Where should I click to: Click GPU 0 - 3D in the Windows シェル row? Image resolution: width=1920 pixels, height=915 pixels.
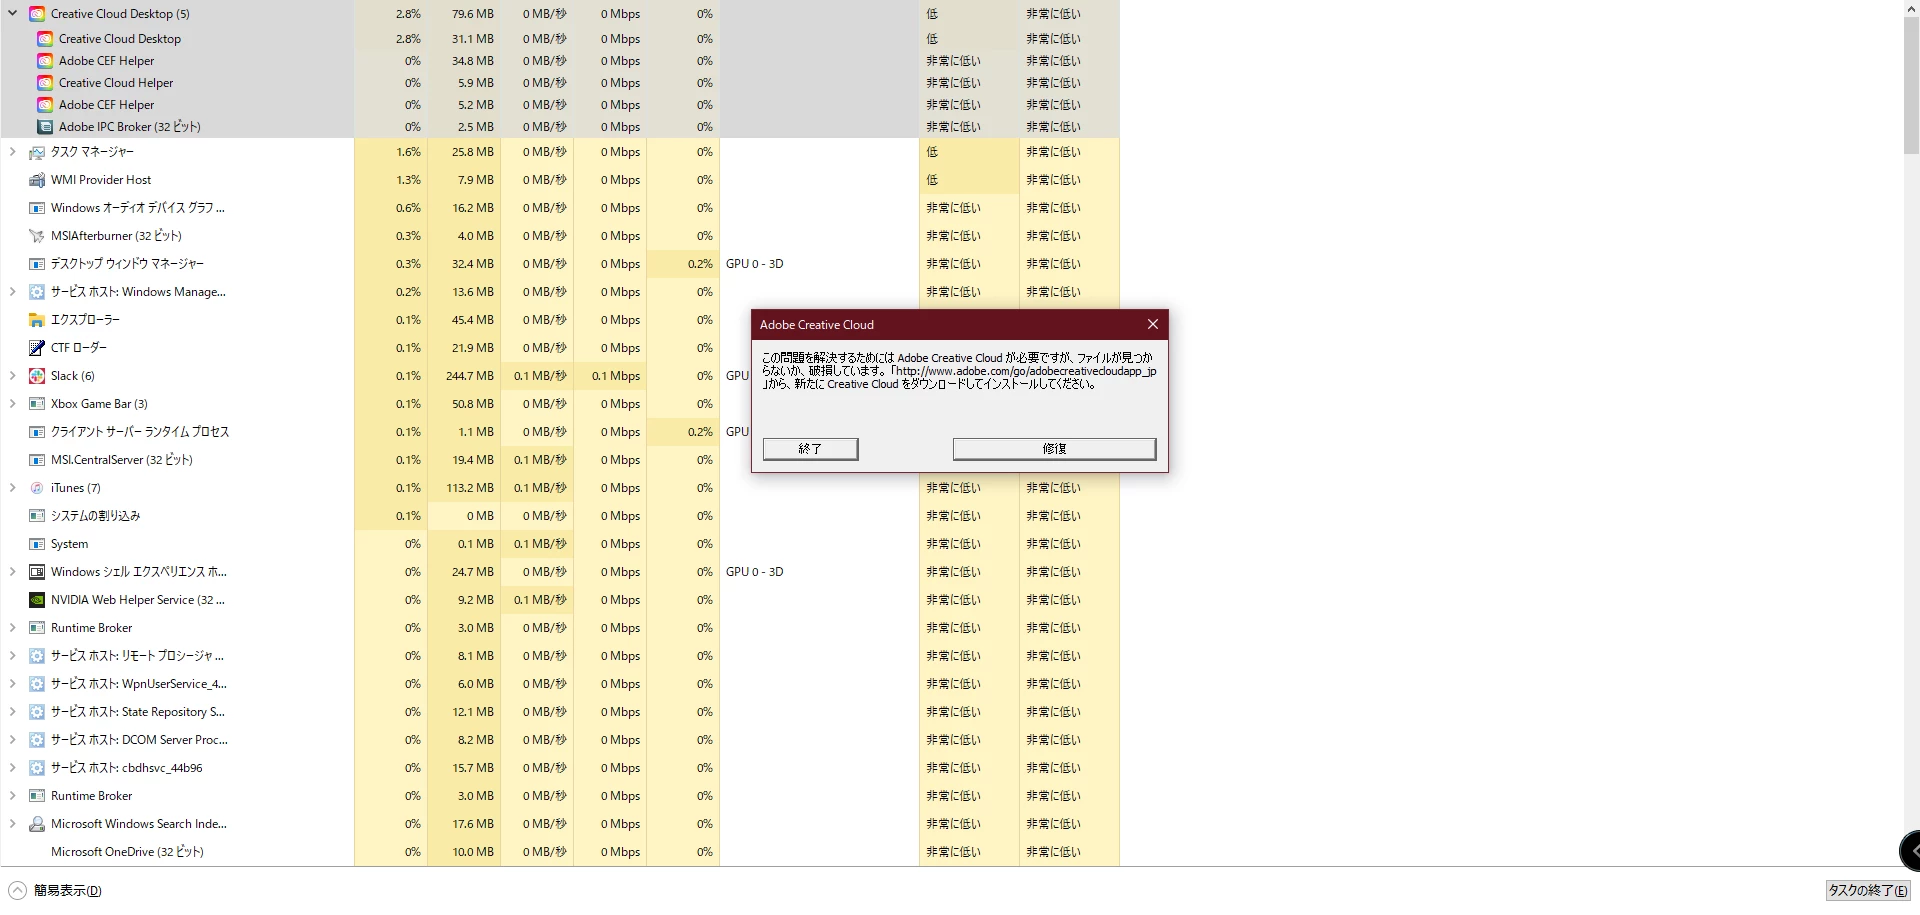755,572
